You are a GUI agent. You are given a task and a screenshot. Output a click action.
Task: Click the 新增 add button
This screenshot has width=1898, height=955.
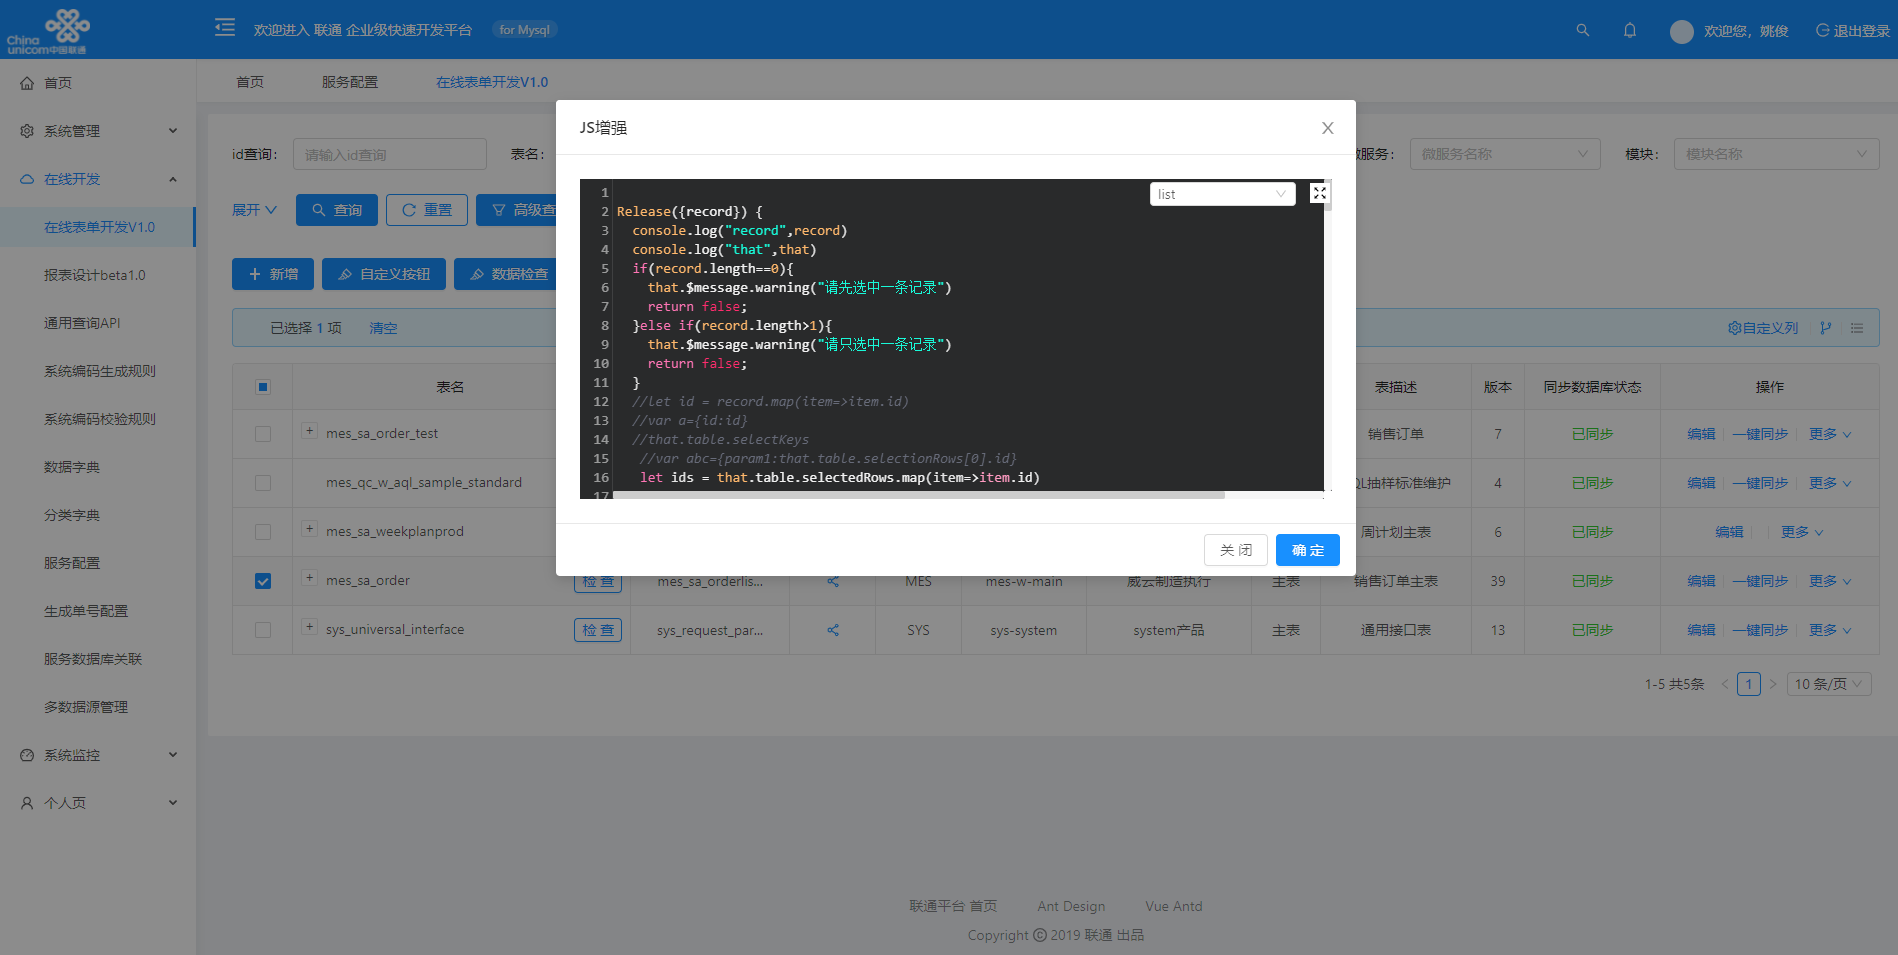[273, 274]
